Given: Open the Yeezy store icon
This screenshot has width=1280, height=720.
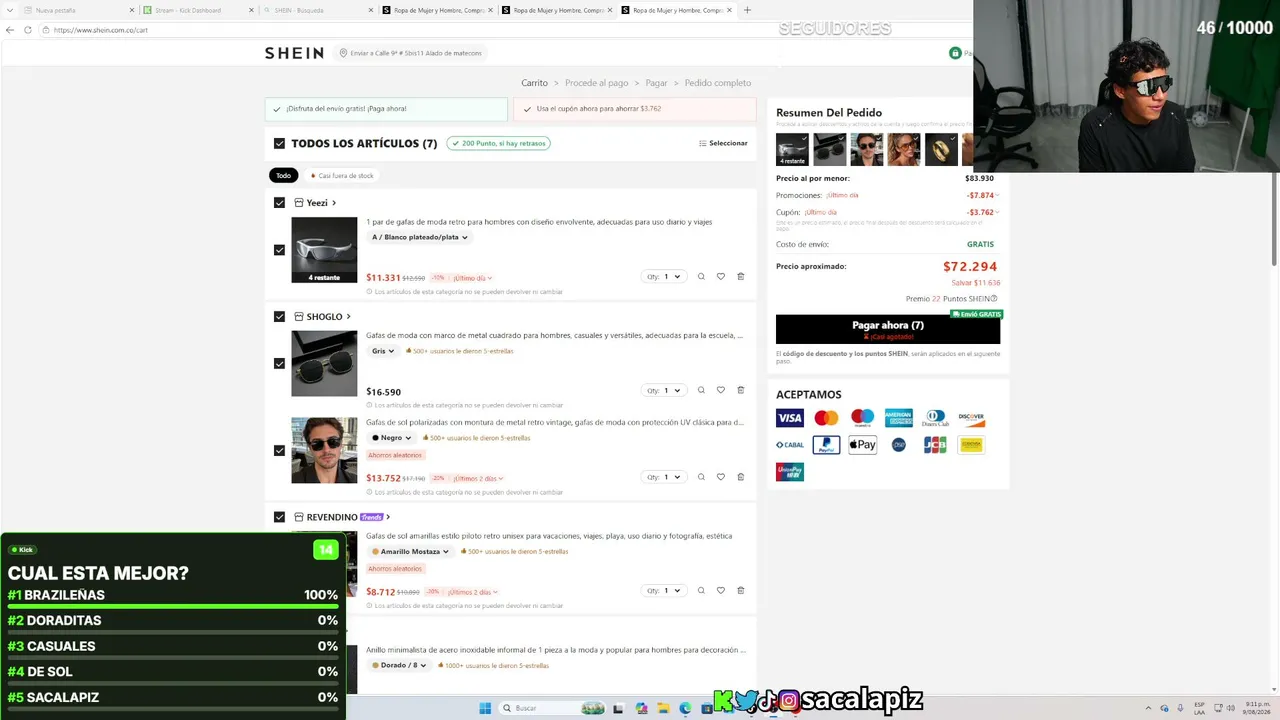Looking at the screenshot, I should pos(299,203).
